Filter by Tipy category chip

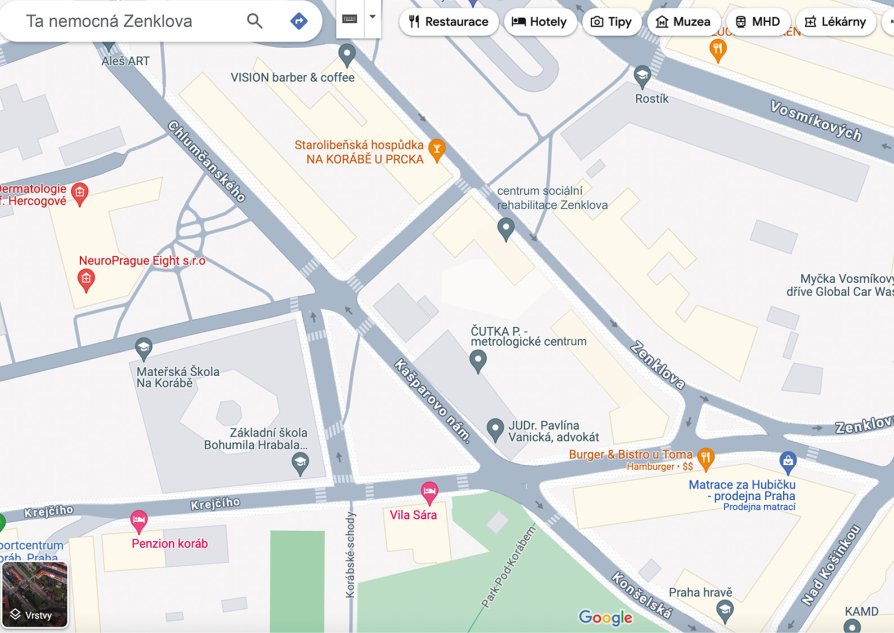click(611, 22)
